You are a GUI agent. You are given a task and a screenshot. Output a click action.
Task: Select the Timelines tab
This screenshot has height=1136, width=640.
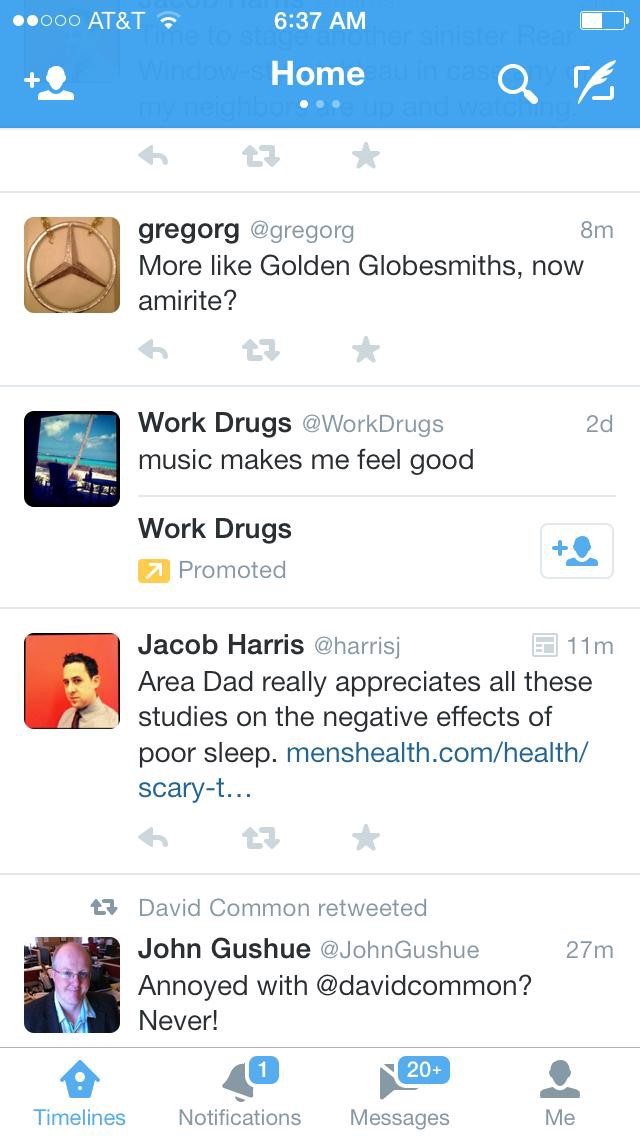pos(80,1093)
